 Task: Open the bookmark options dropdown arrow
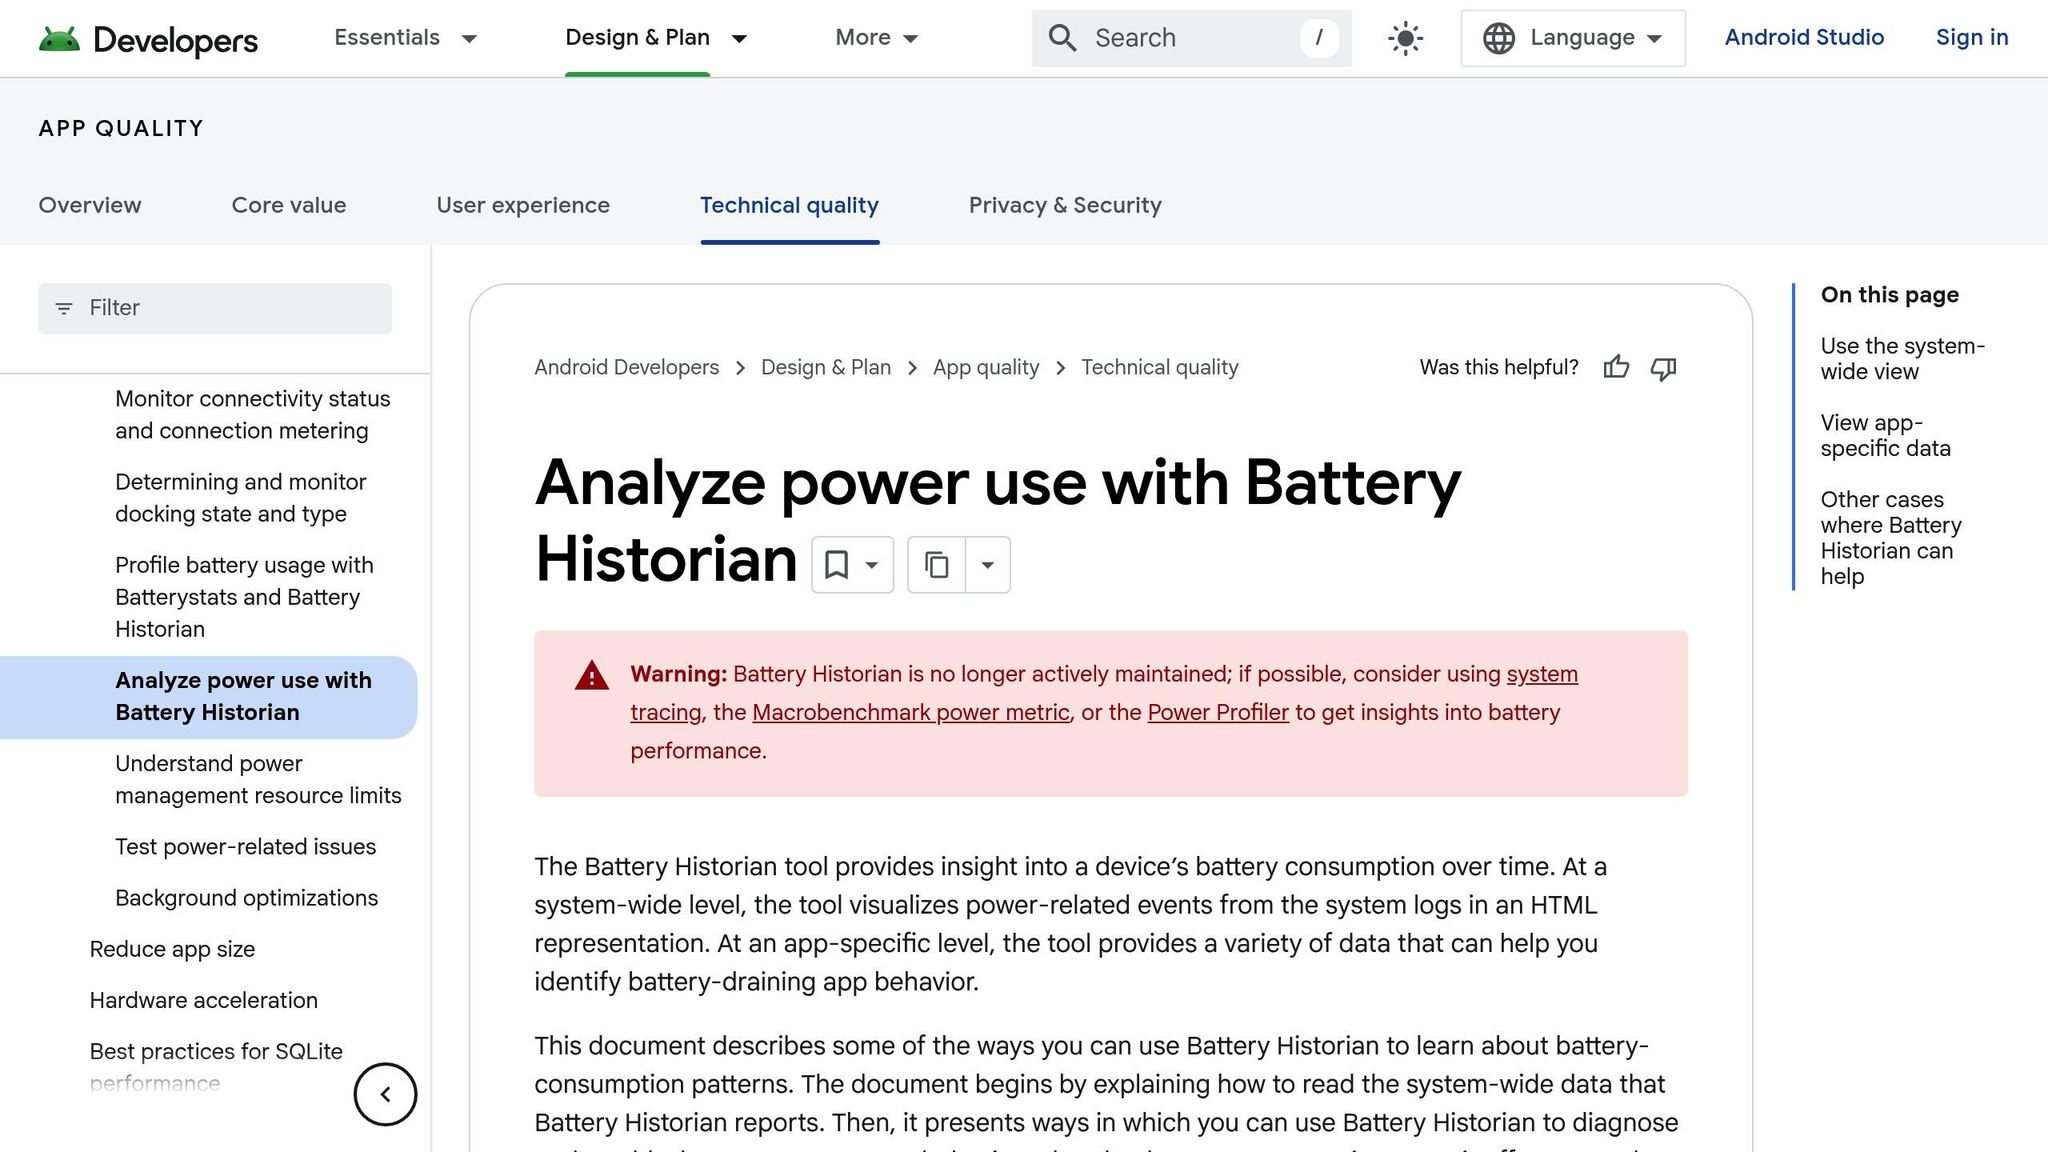point(871,565)
